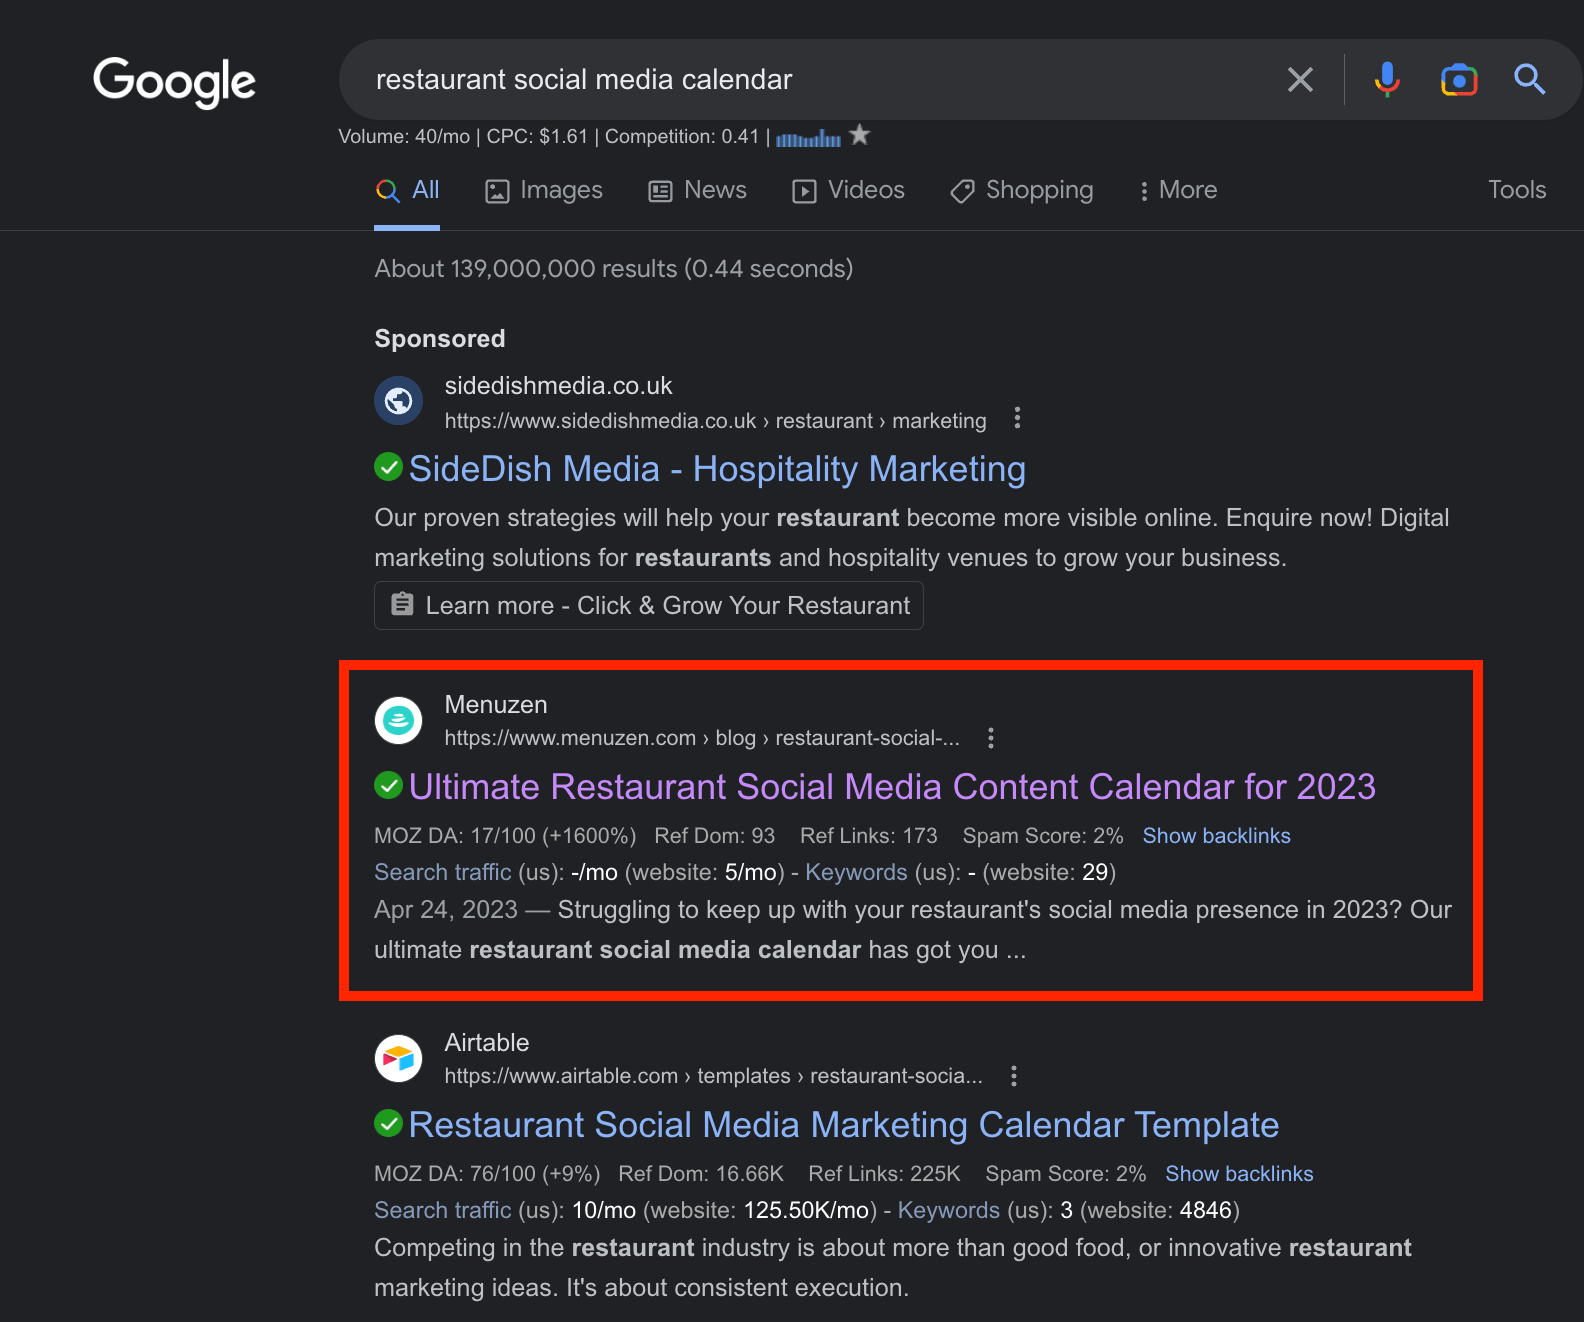Submit search with magnifying glass icon
This screenshot has height=1322, width=1584.
coord(1530,79)
